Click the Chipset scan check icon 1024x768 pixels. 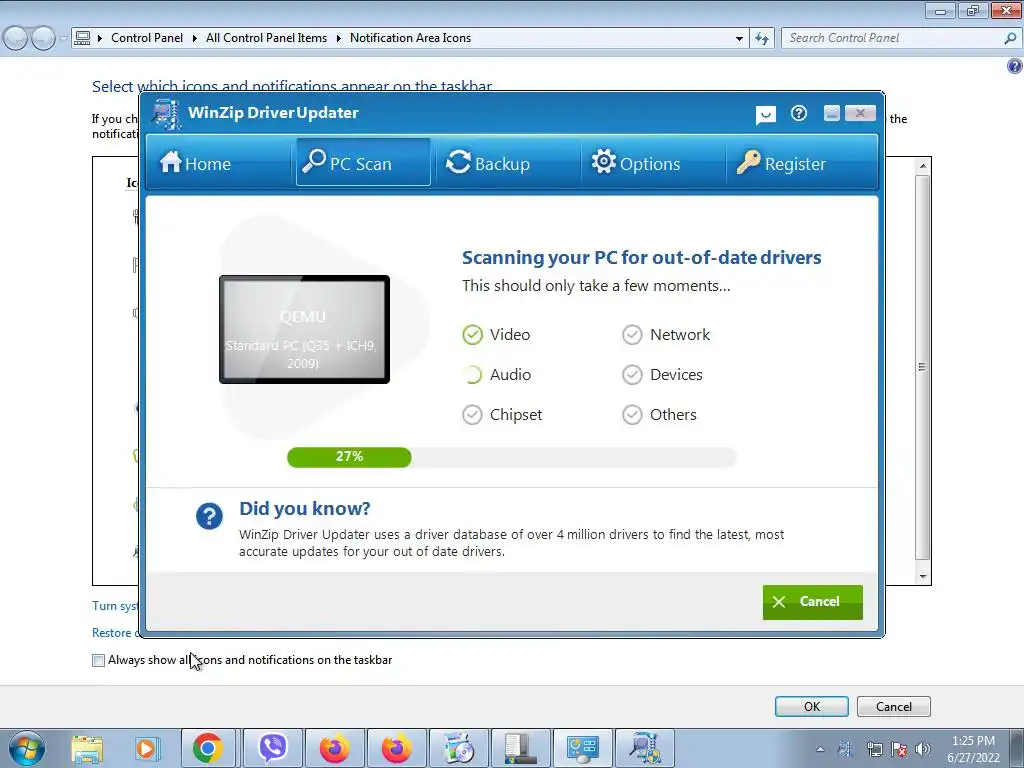tap(472, 415)
